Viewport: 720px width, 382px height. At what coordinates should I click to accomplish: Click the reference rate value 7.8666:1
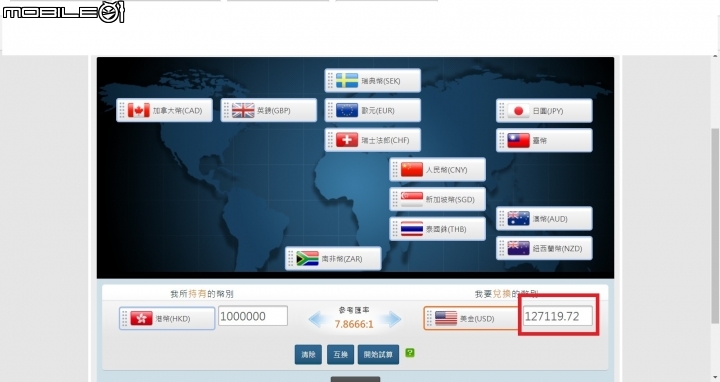point(354,324)
